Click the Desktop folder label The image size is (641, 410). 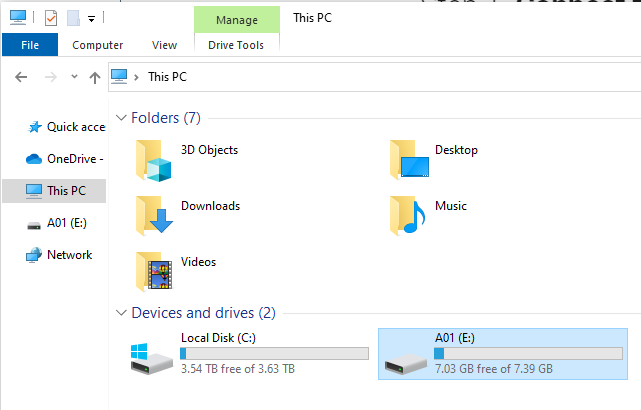456,150
